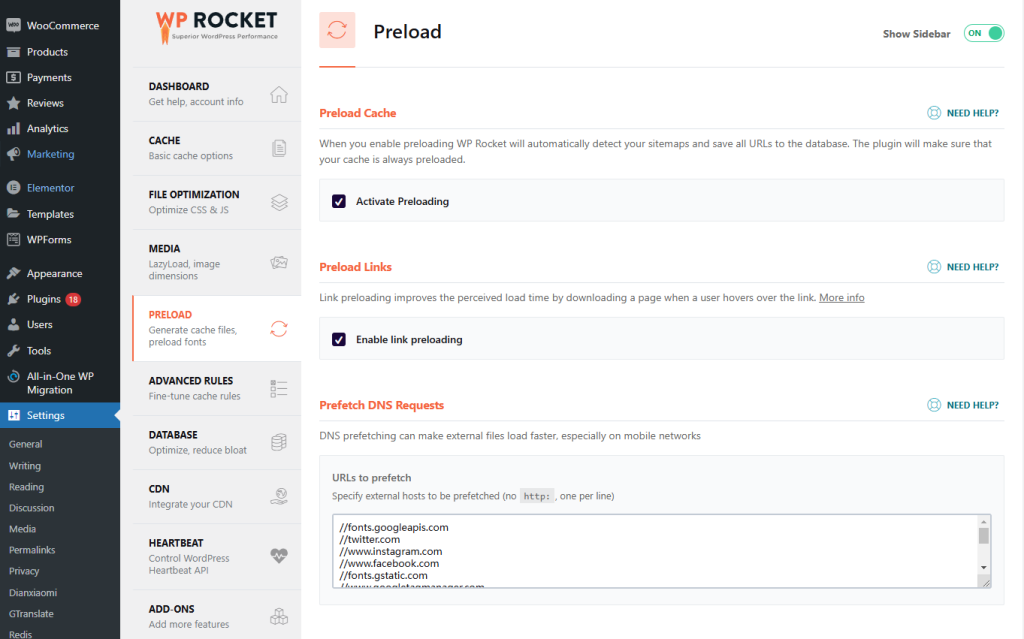Toggle the Show Sidebar switch off
Image resolution: width=1024 pixels, height=639 pixels.
pos(983,33)
